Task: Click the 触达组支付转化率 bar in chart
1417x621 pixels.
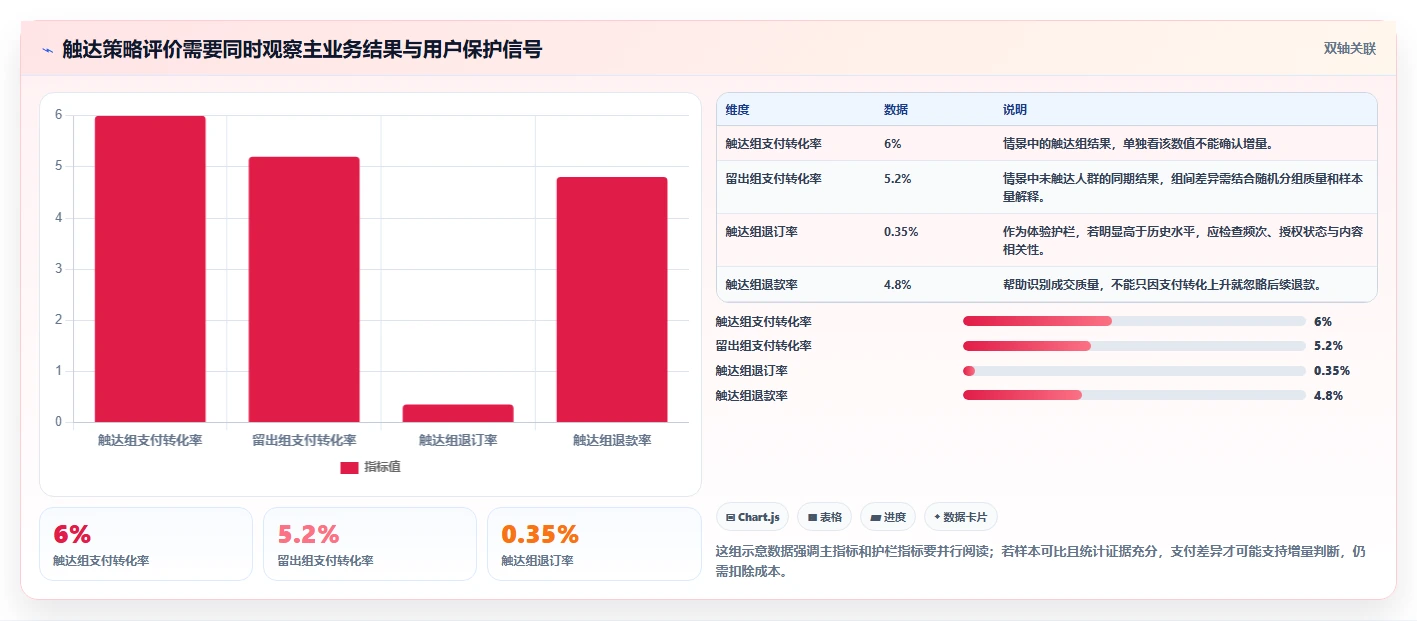Action: [150, 269]
